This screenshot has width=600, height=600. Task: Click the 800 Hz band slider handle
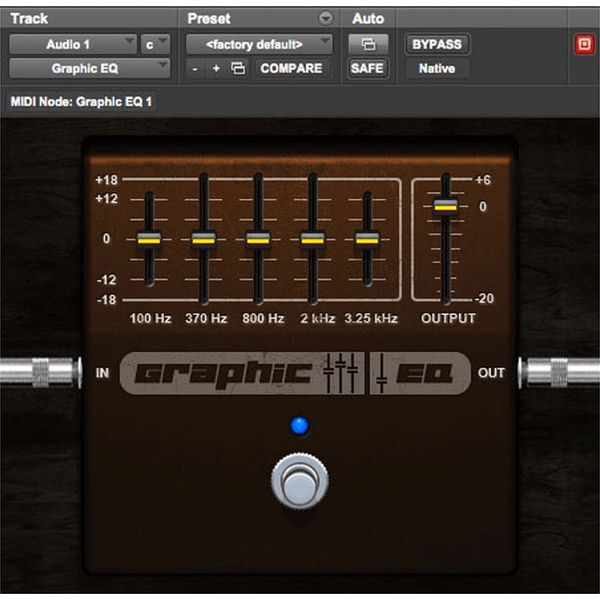pyautogui.click(x=258, y=240)
